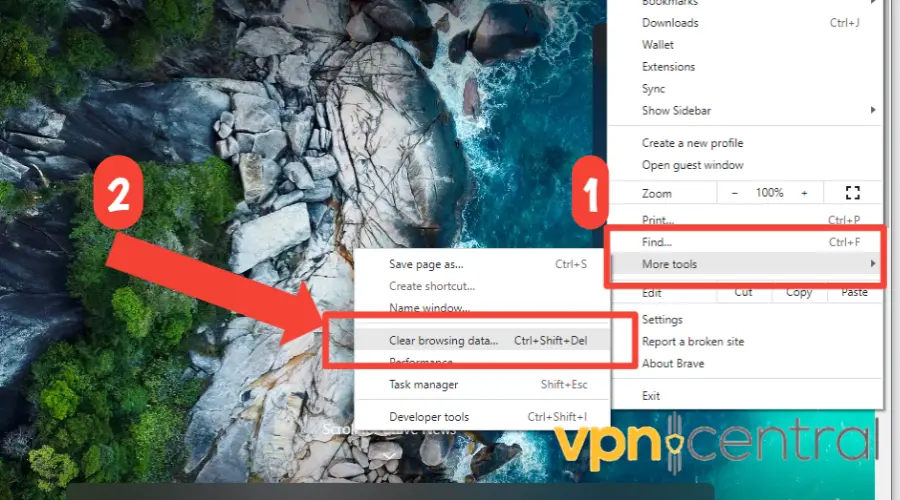The image size is (900, 500).
Task: Select Name window menu entry
Action: pos(429,308)
